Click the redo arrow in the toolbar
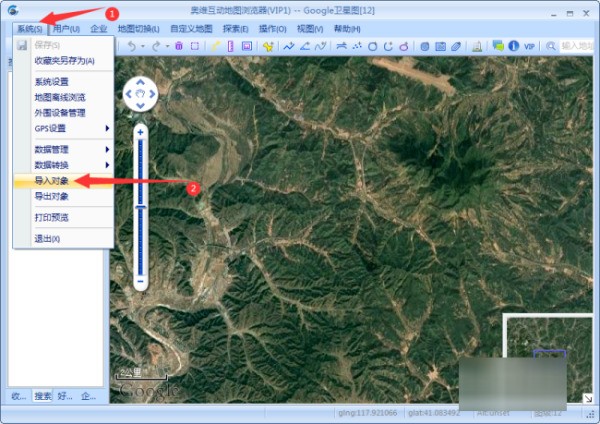Screen dimensions: 600x424 coord(156,46)
